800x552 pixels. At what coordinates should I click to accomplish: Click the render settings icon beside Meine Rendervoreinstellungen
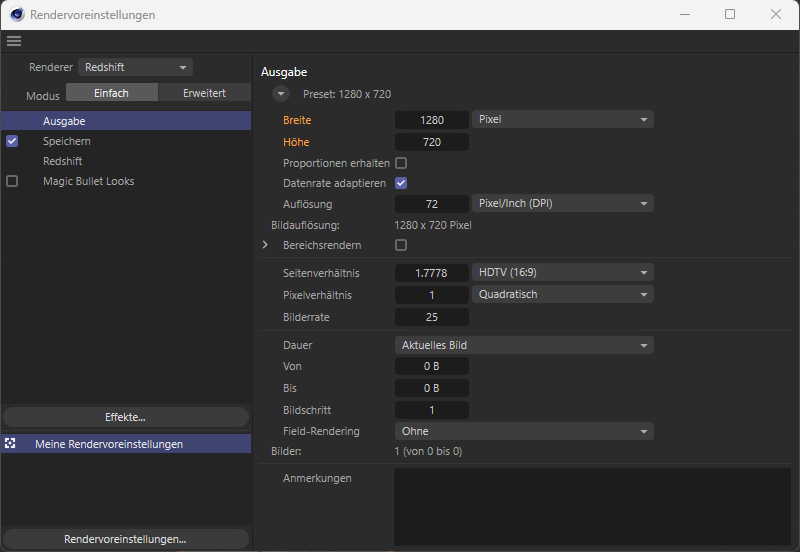[x=11, y=443]
